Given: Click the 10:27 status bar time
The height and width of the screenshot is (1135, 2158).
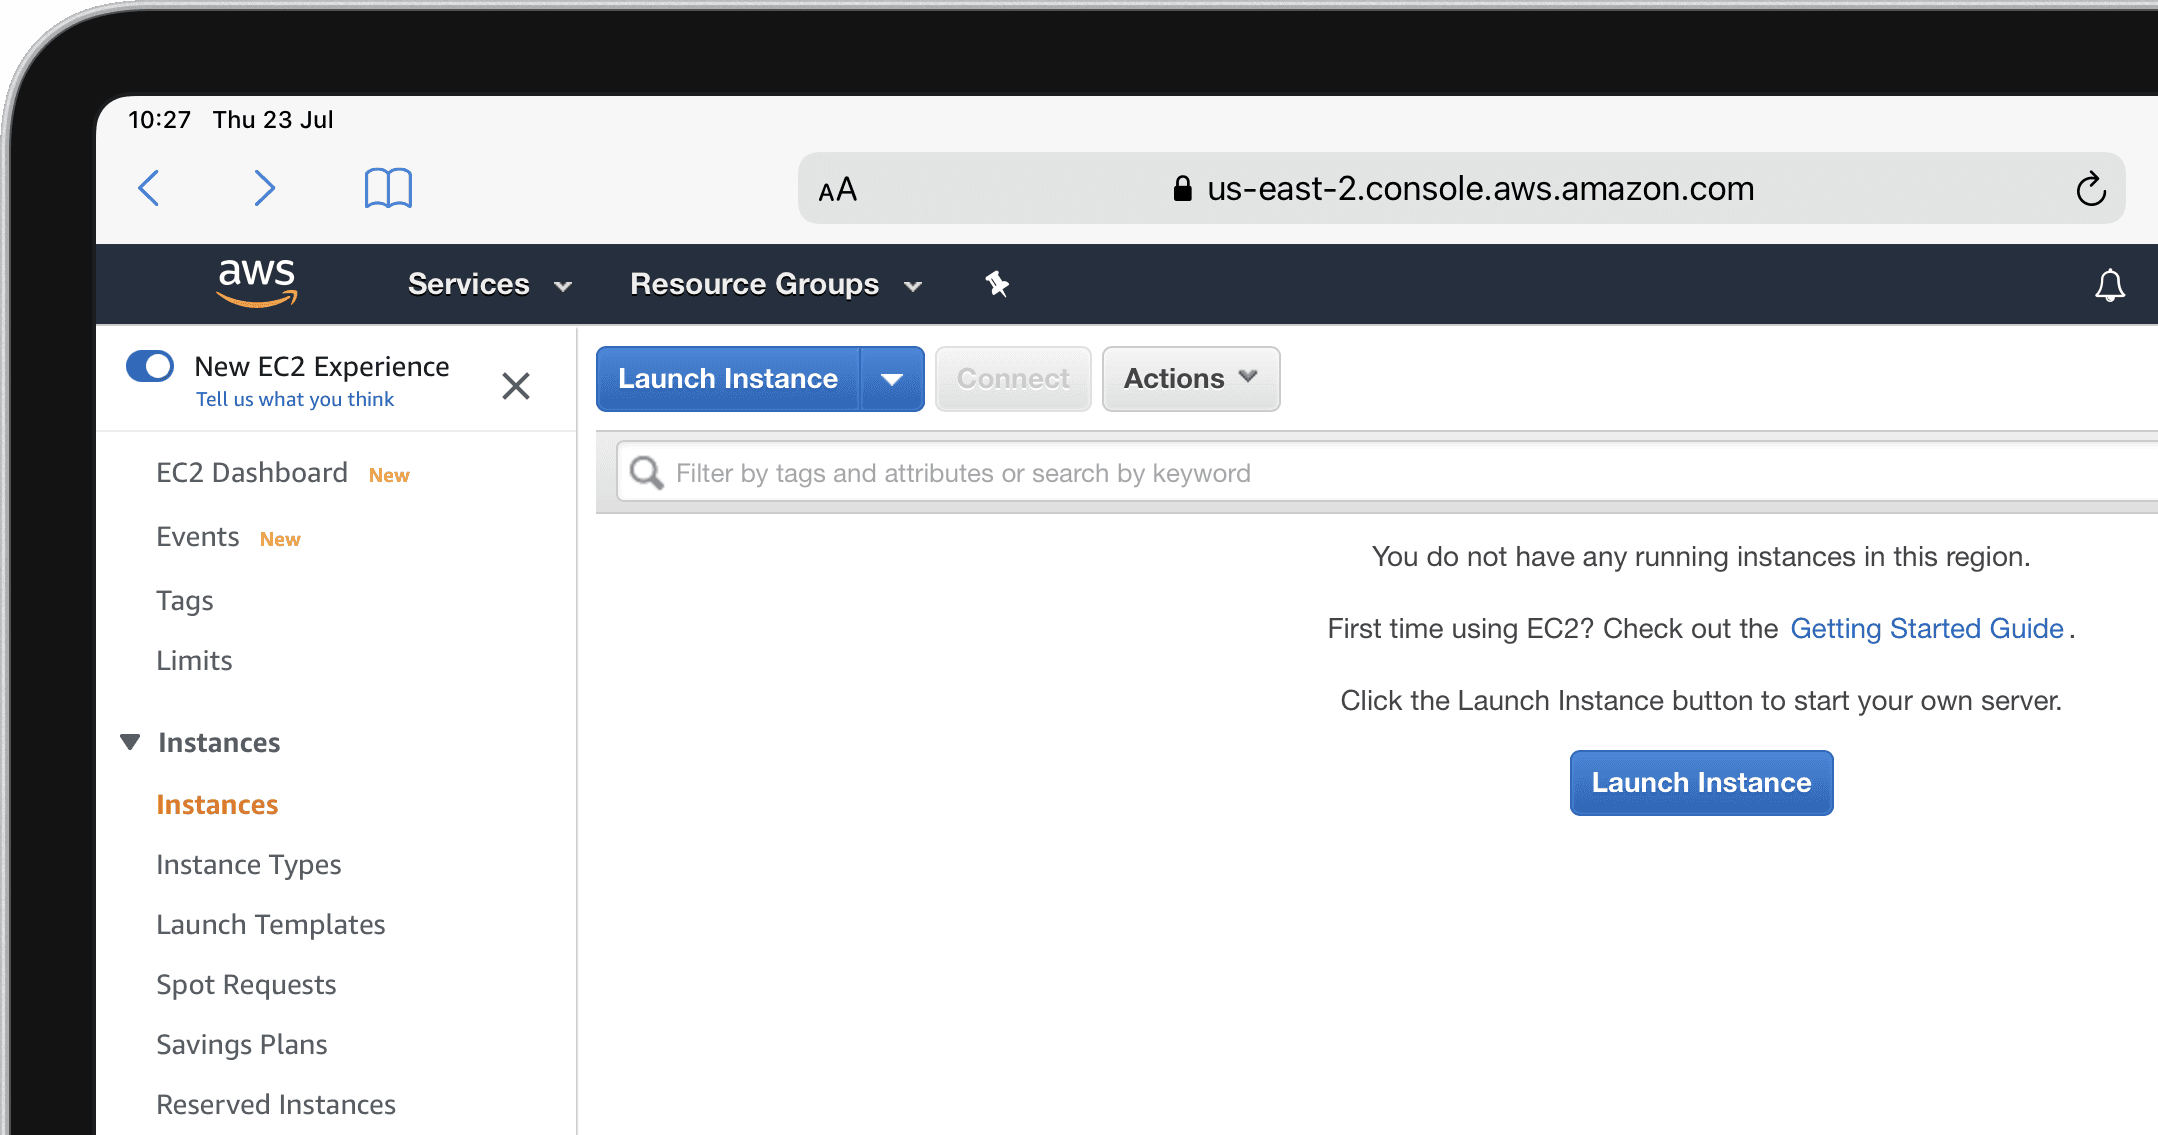Looking at the screenshot, I should 159,120.
